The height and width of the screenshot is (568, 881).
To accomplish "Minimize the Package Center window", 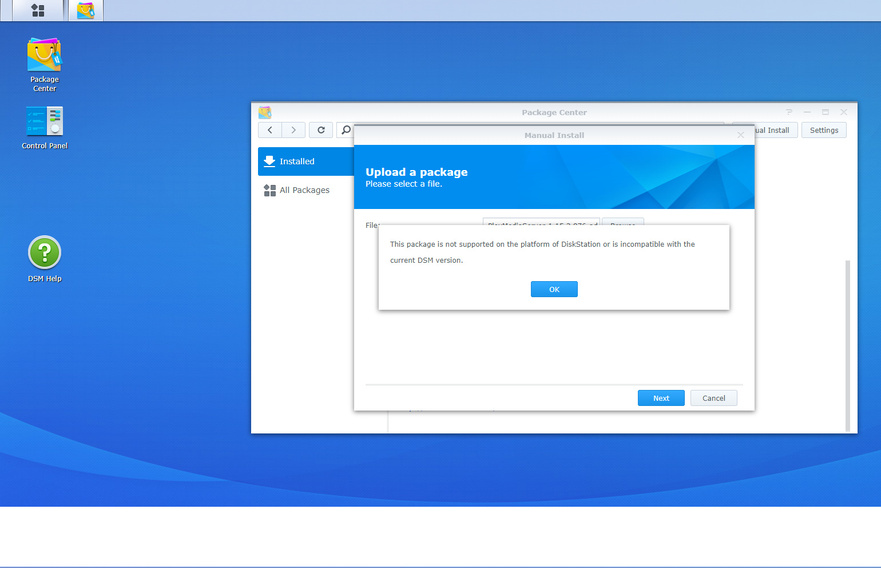I will 807,112.
